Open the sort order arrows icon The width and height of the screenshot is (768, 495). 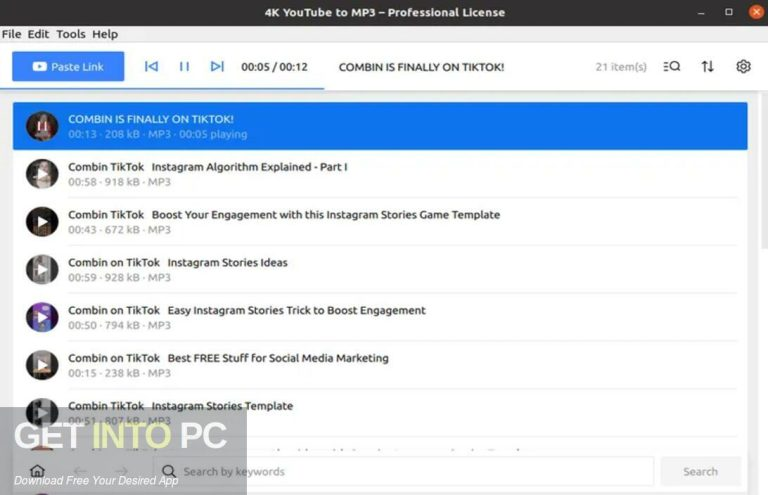pos(708,67)
